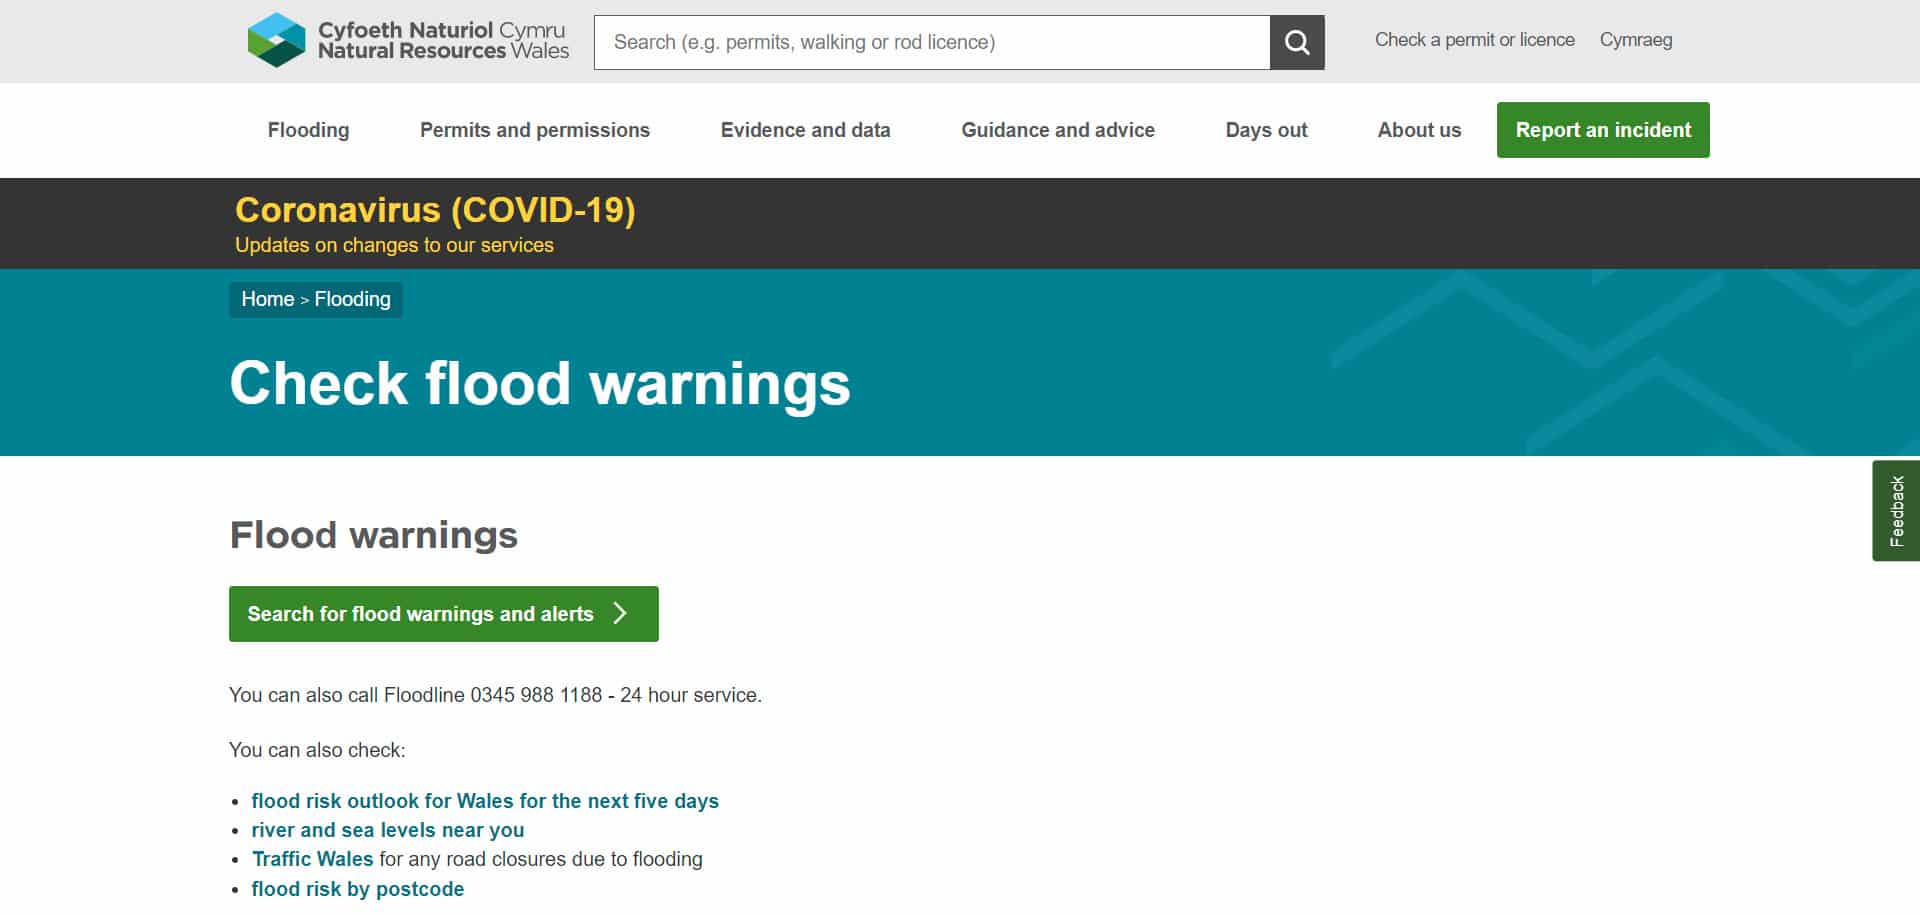The image size is (1920, 915).
Task: View five-day flood risk outlook for Wales
Action: (485, 801)
